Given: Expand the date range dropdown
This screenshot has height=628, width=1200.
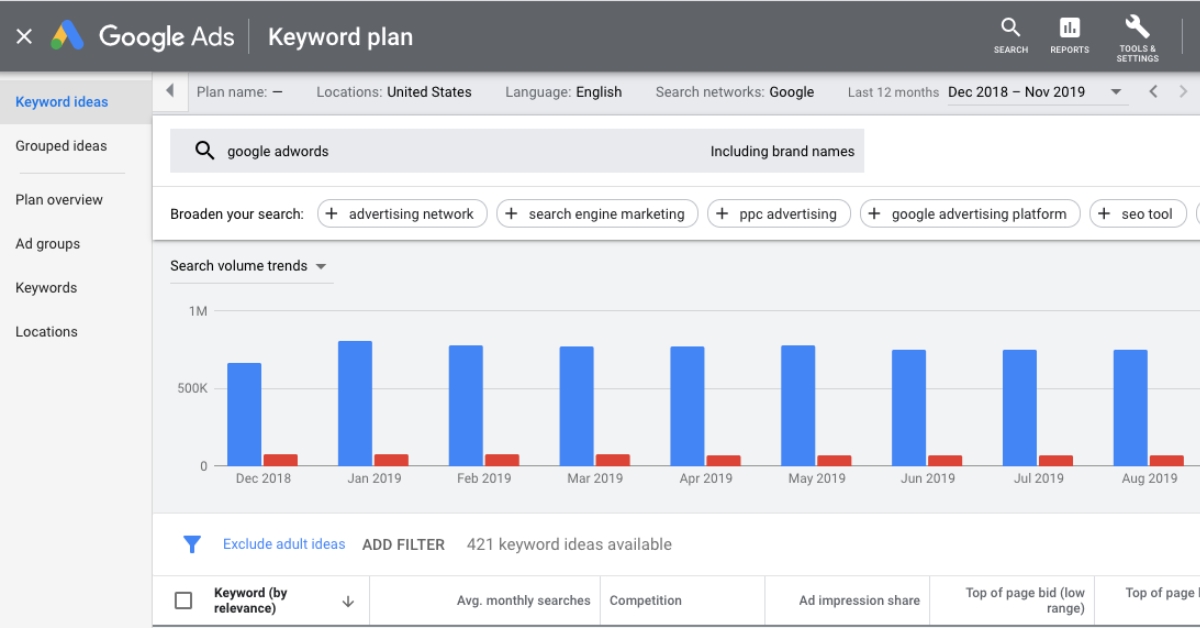Looking at the screenshot, I should (1116, 92).
